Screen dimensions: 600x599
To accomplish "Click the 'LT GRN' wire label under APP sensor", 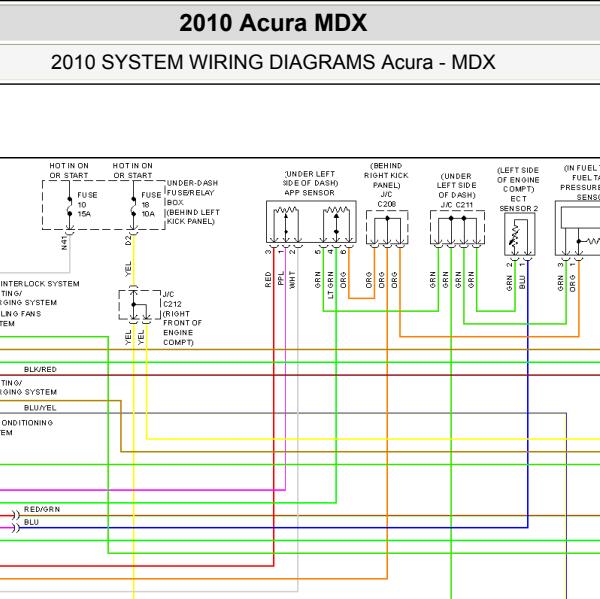I will click(x=331, y=285).
